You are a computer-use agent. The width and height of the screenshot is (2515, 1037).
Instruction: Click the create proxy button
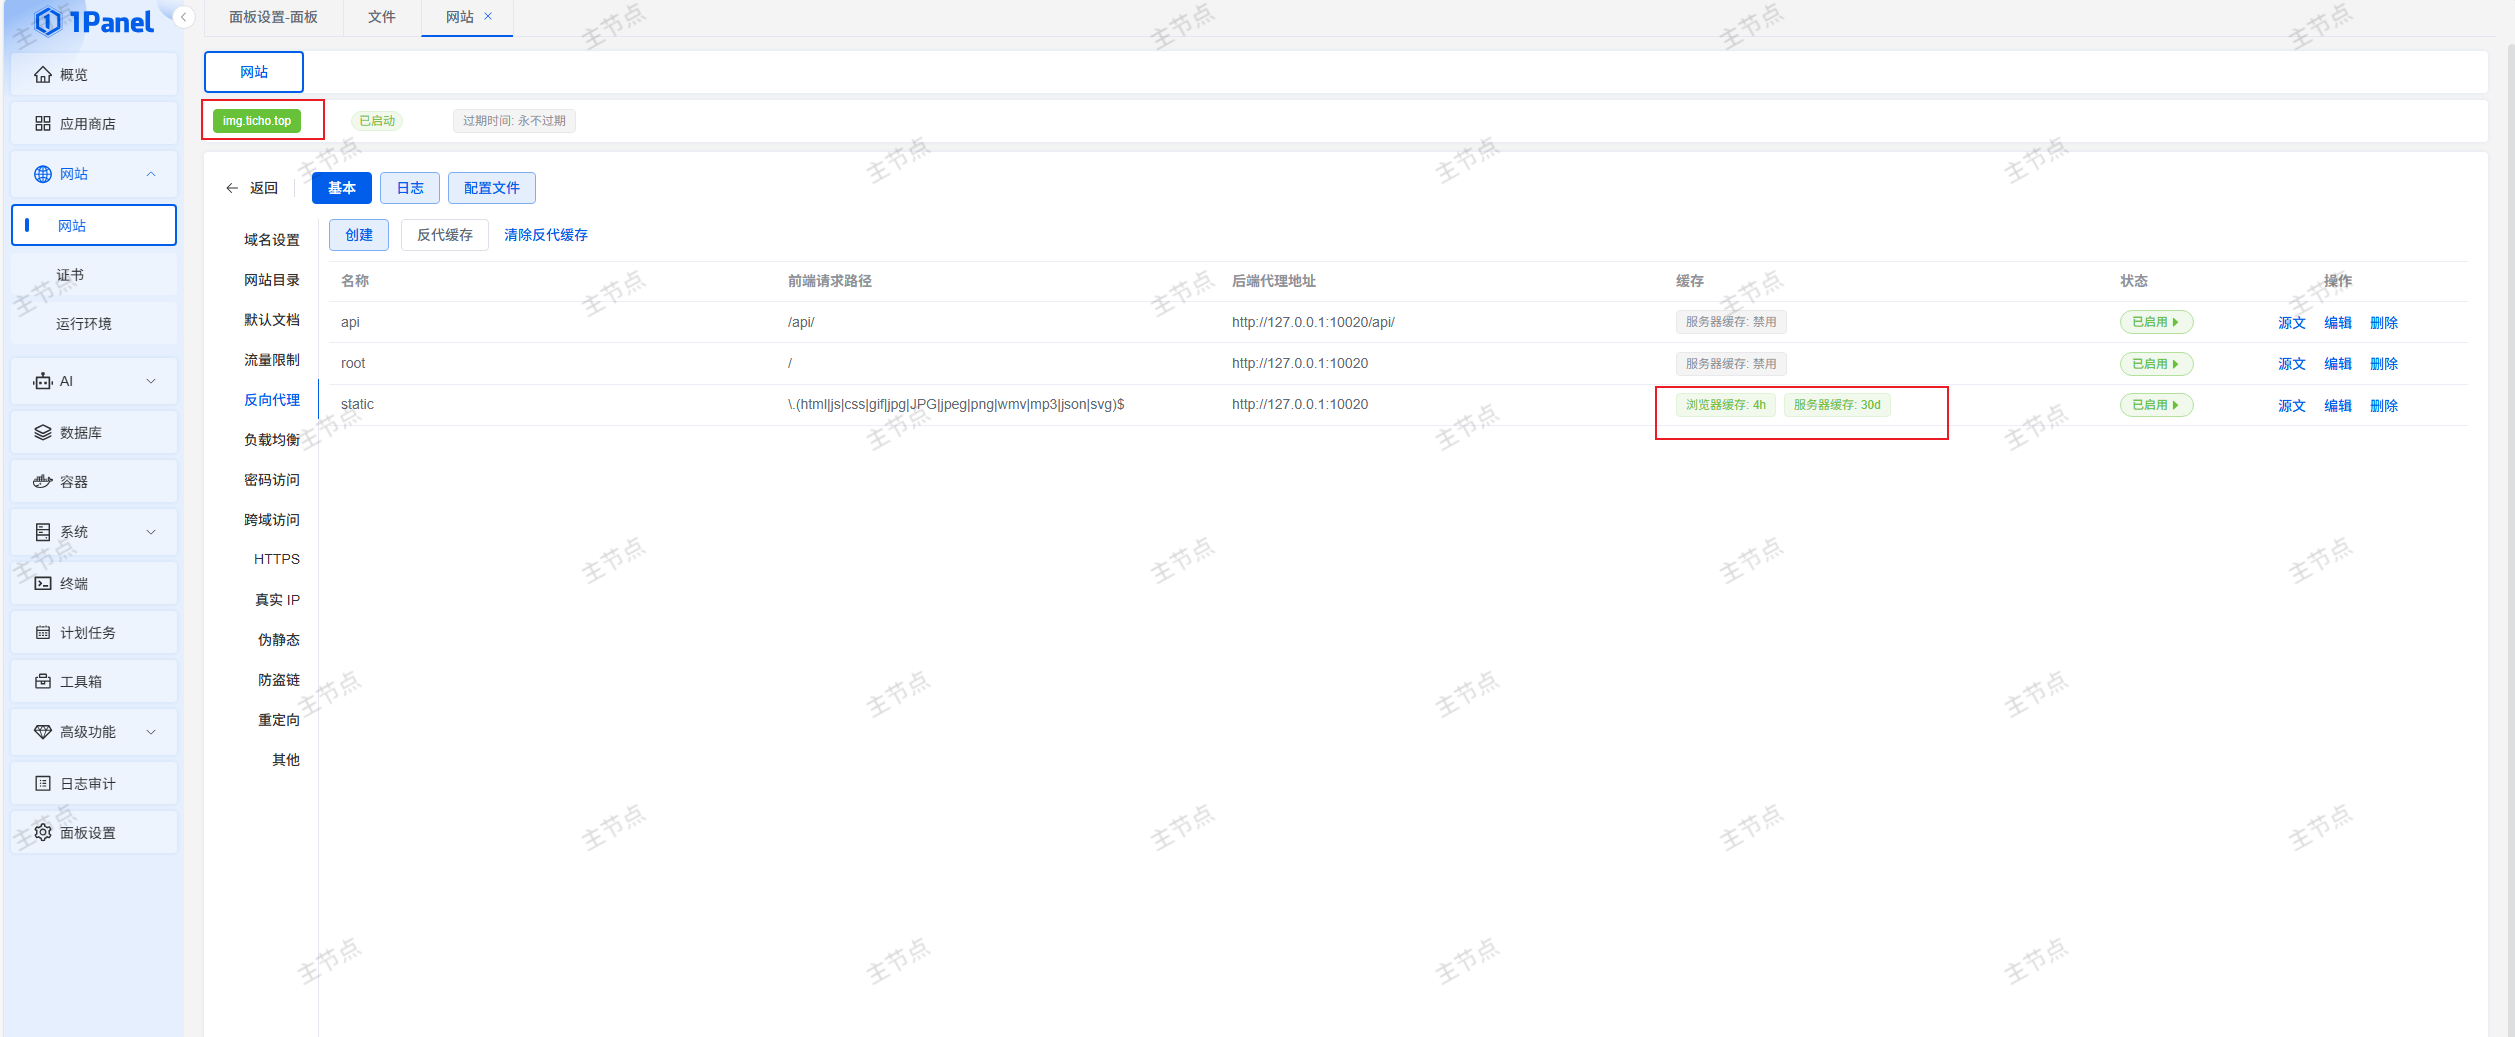pos(359,235)
